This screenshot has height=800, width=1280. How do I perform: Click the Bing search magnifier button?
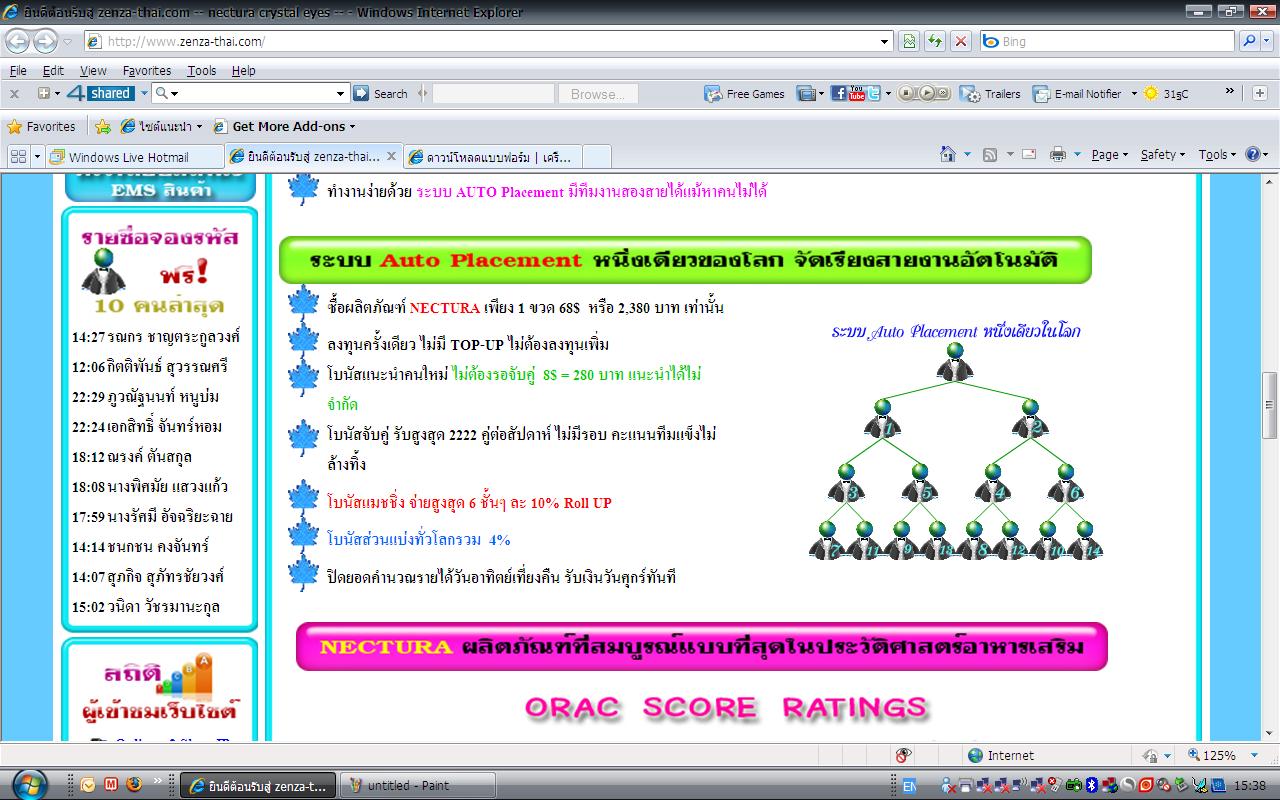click(x=1250, y=41)
